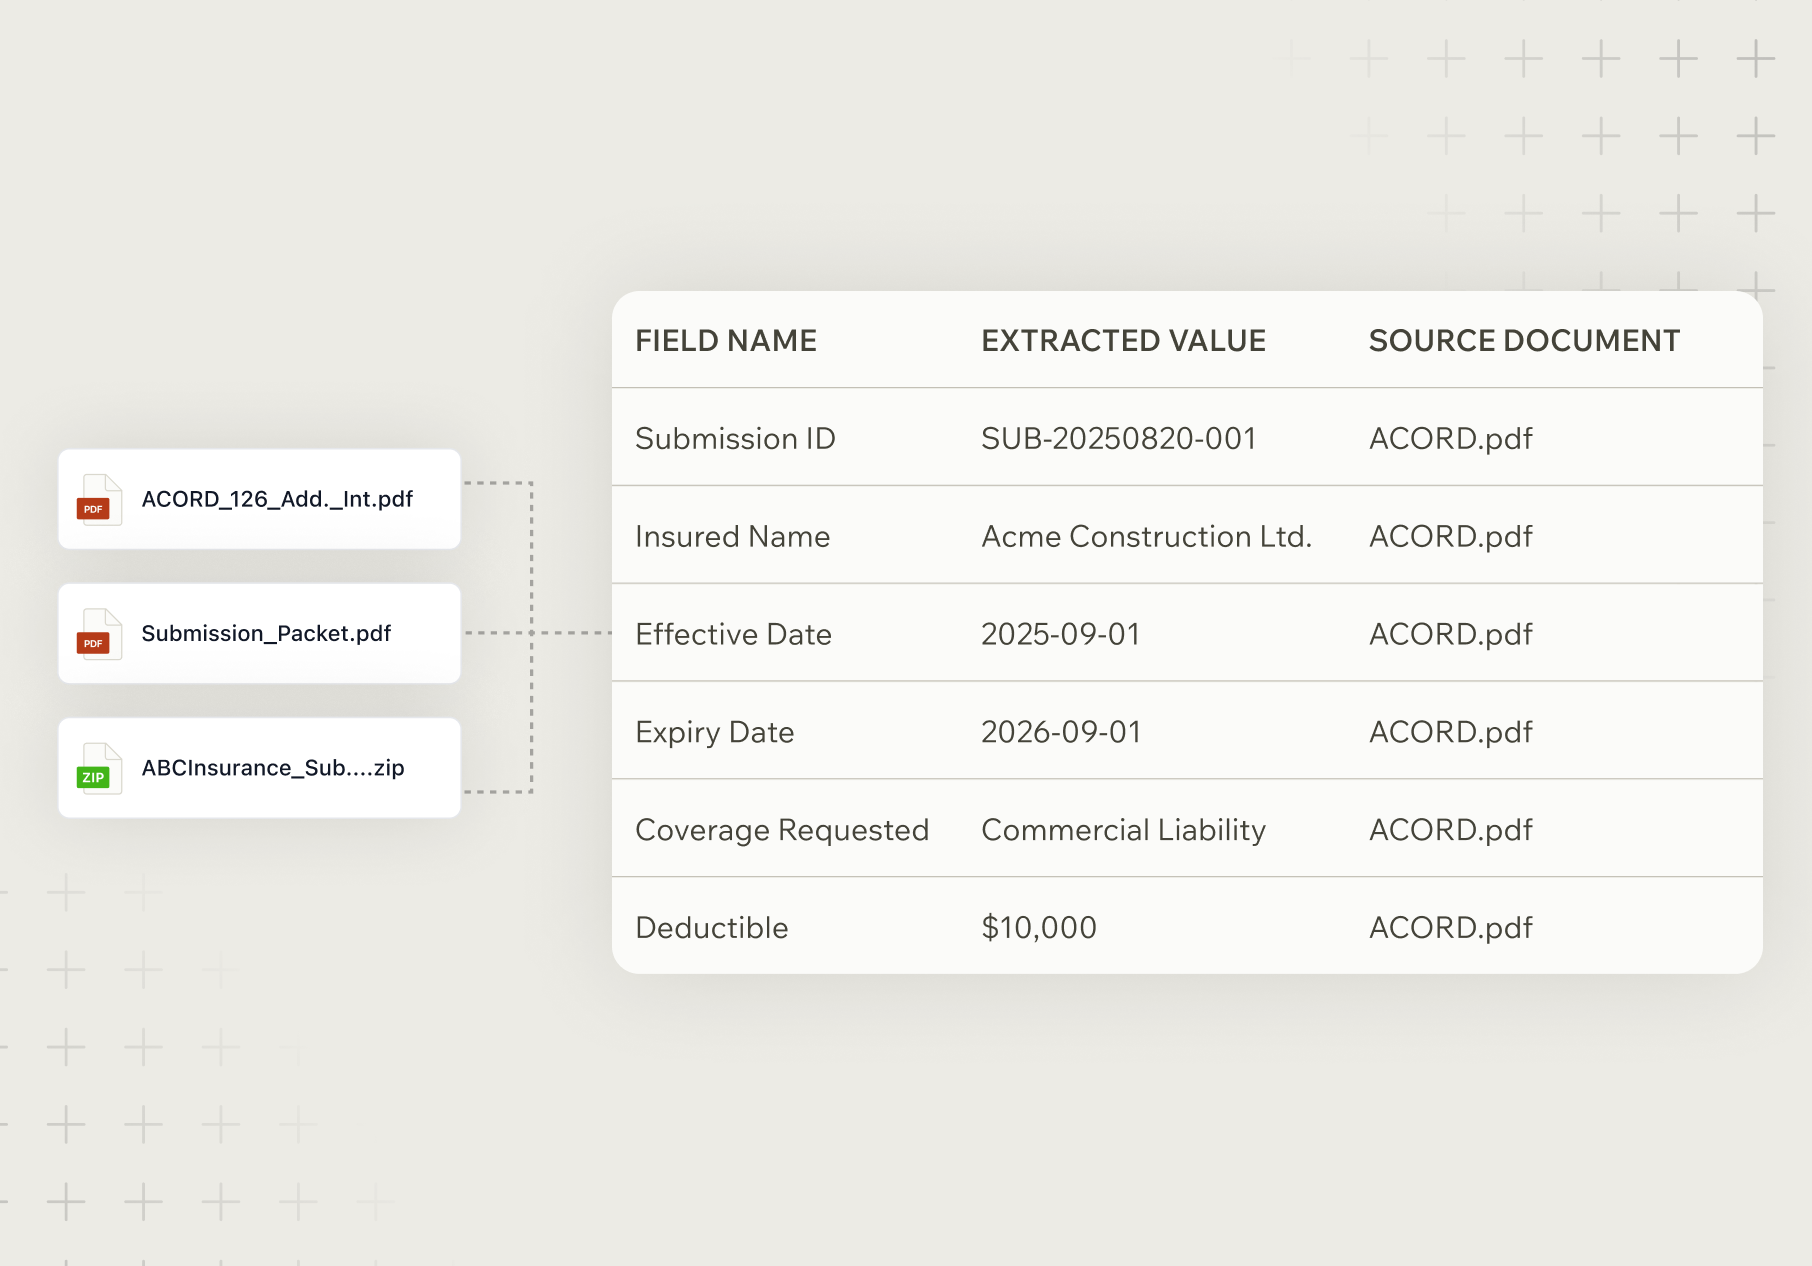
Task: Select the $10,000 Deductible value
Action: point(1038,928)
